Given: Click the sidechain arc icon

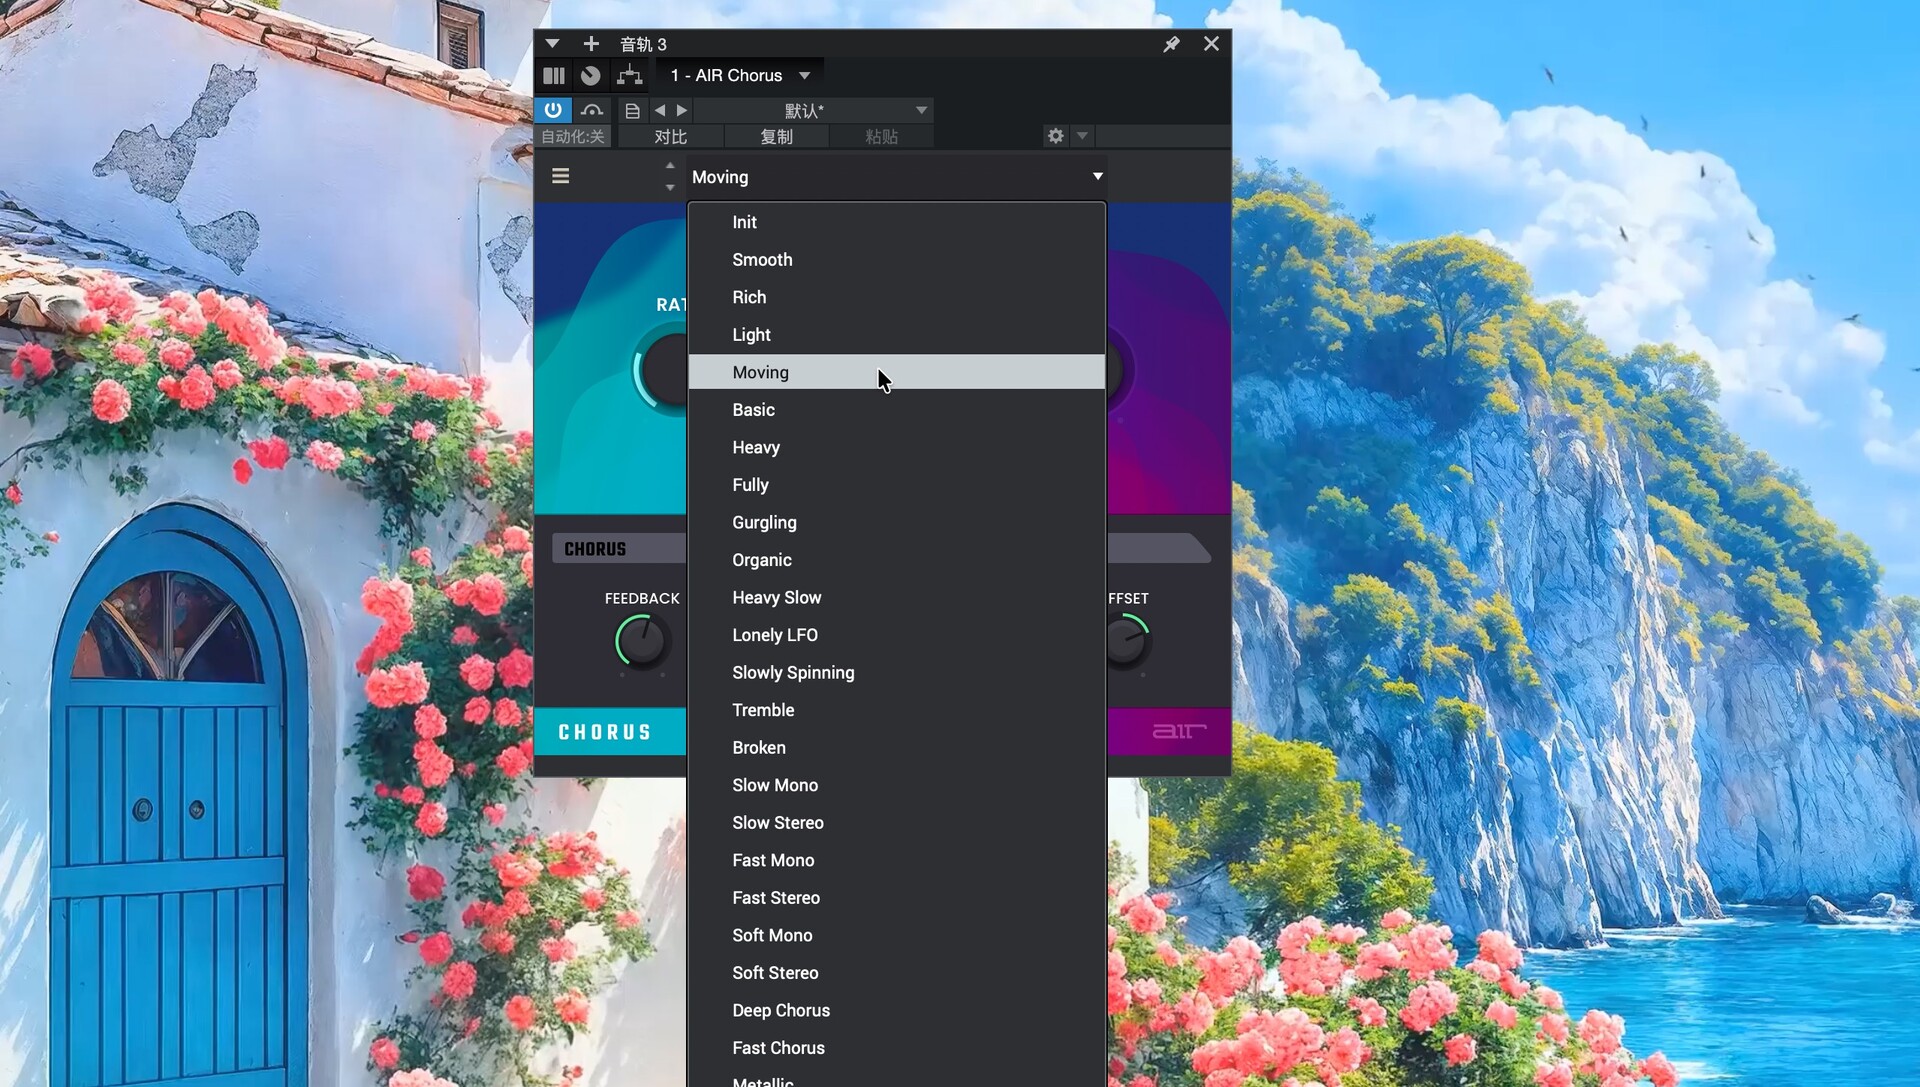Looking at the screenshot, I should point(592,110).
